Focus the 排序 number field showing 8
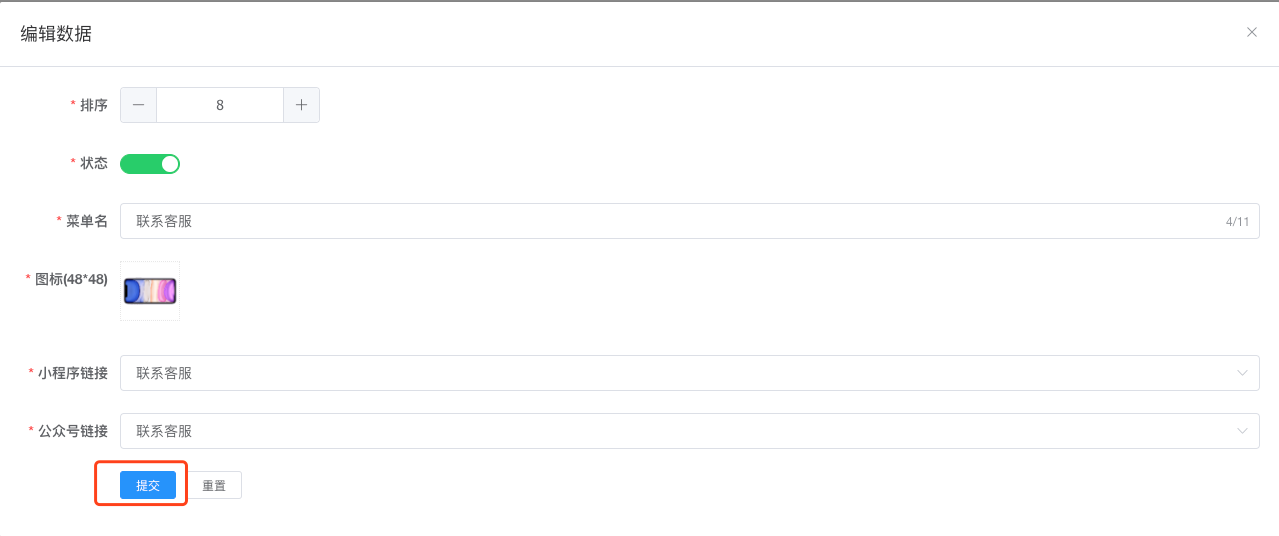 220,105
